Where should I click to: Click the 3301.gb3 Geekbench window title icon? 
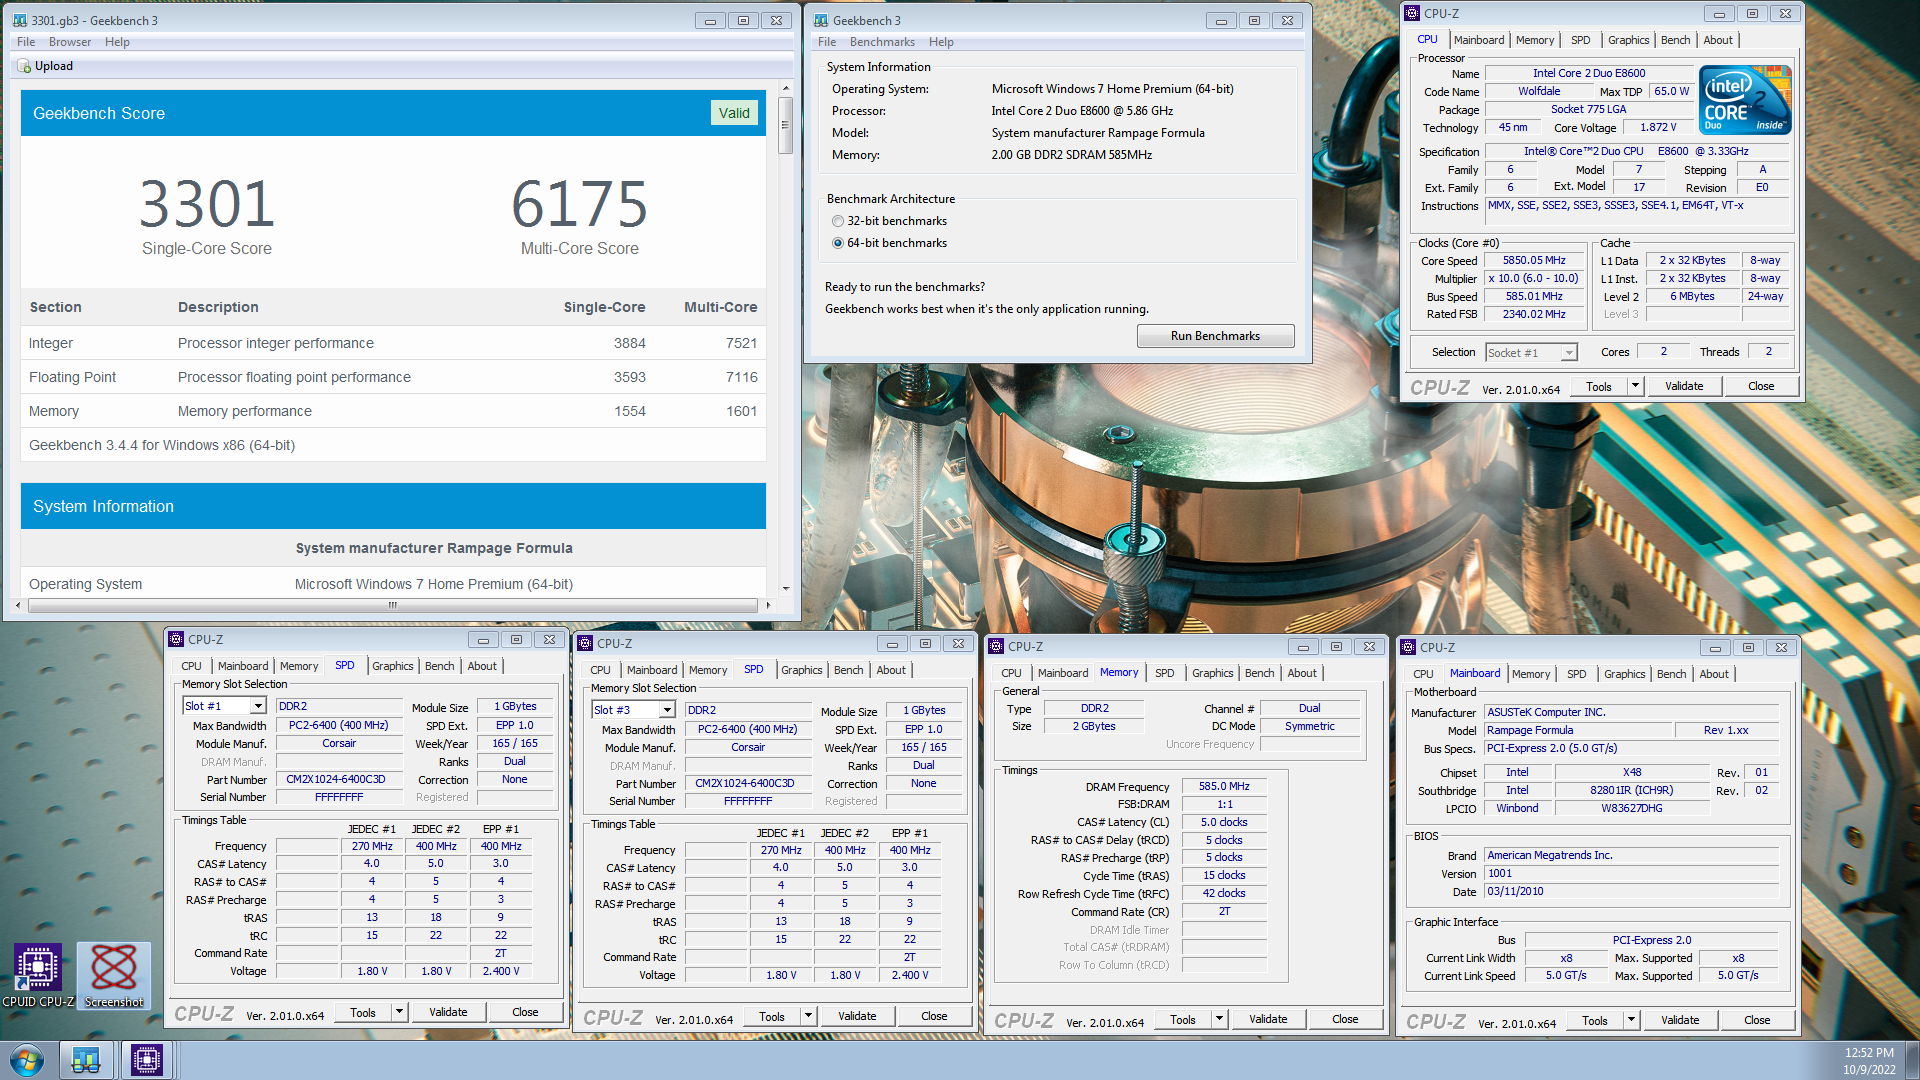tap(19, 20)
